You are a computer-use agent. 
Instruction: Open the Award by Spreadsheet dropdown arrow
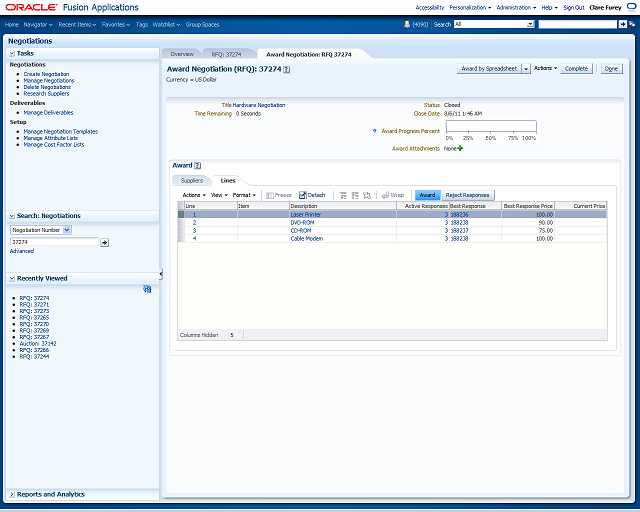point(526,69)
